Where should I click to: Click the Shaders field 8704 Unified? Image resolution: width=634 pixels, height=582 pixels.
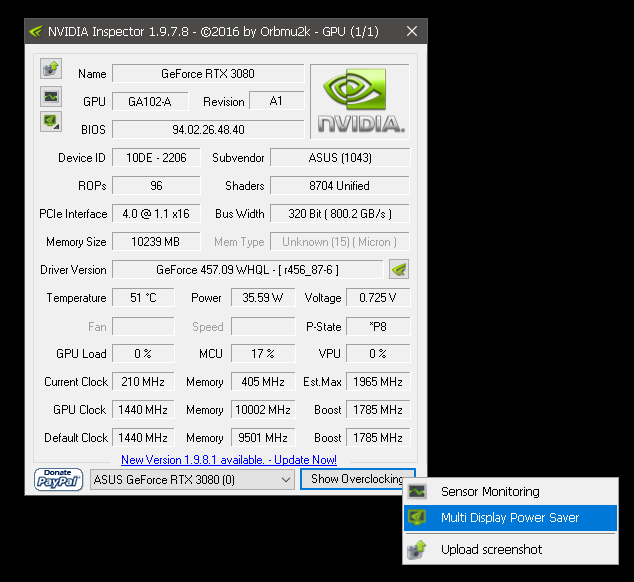coord(340,186)
